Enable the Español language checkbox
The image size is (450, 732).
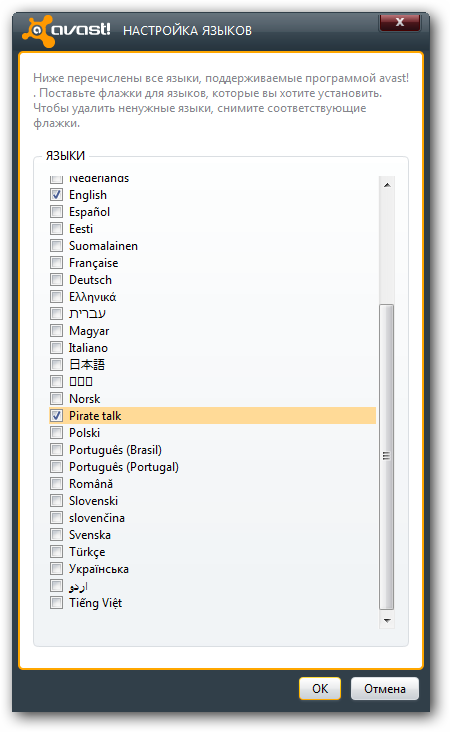56,211
